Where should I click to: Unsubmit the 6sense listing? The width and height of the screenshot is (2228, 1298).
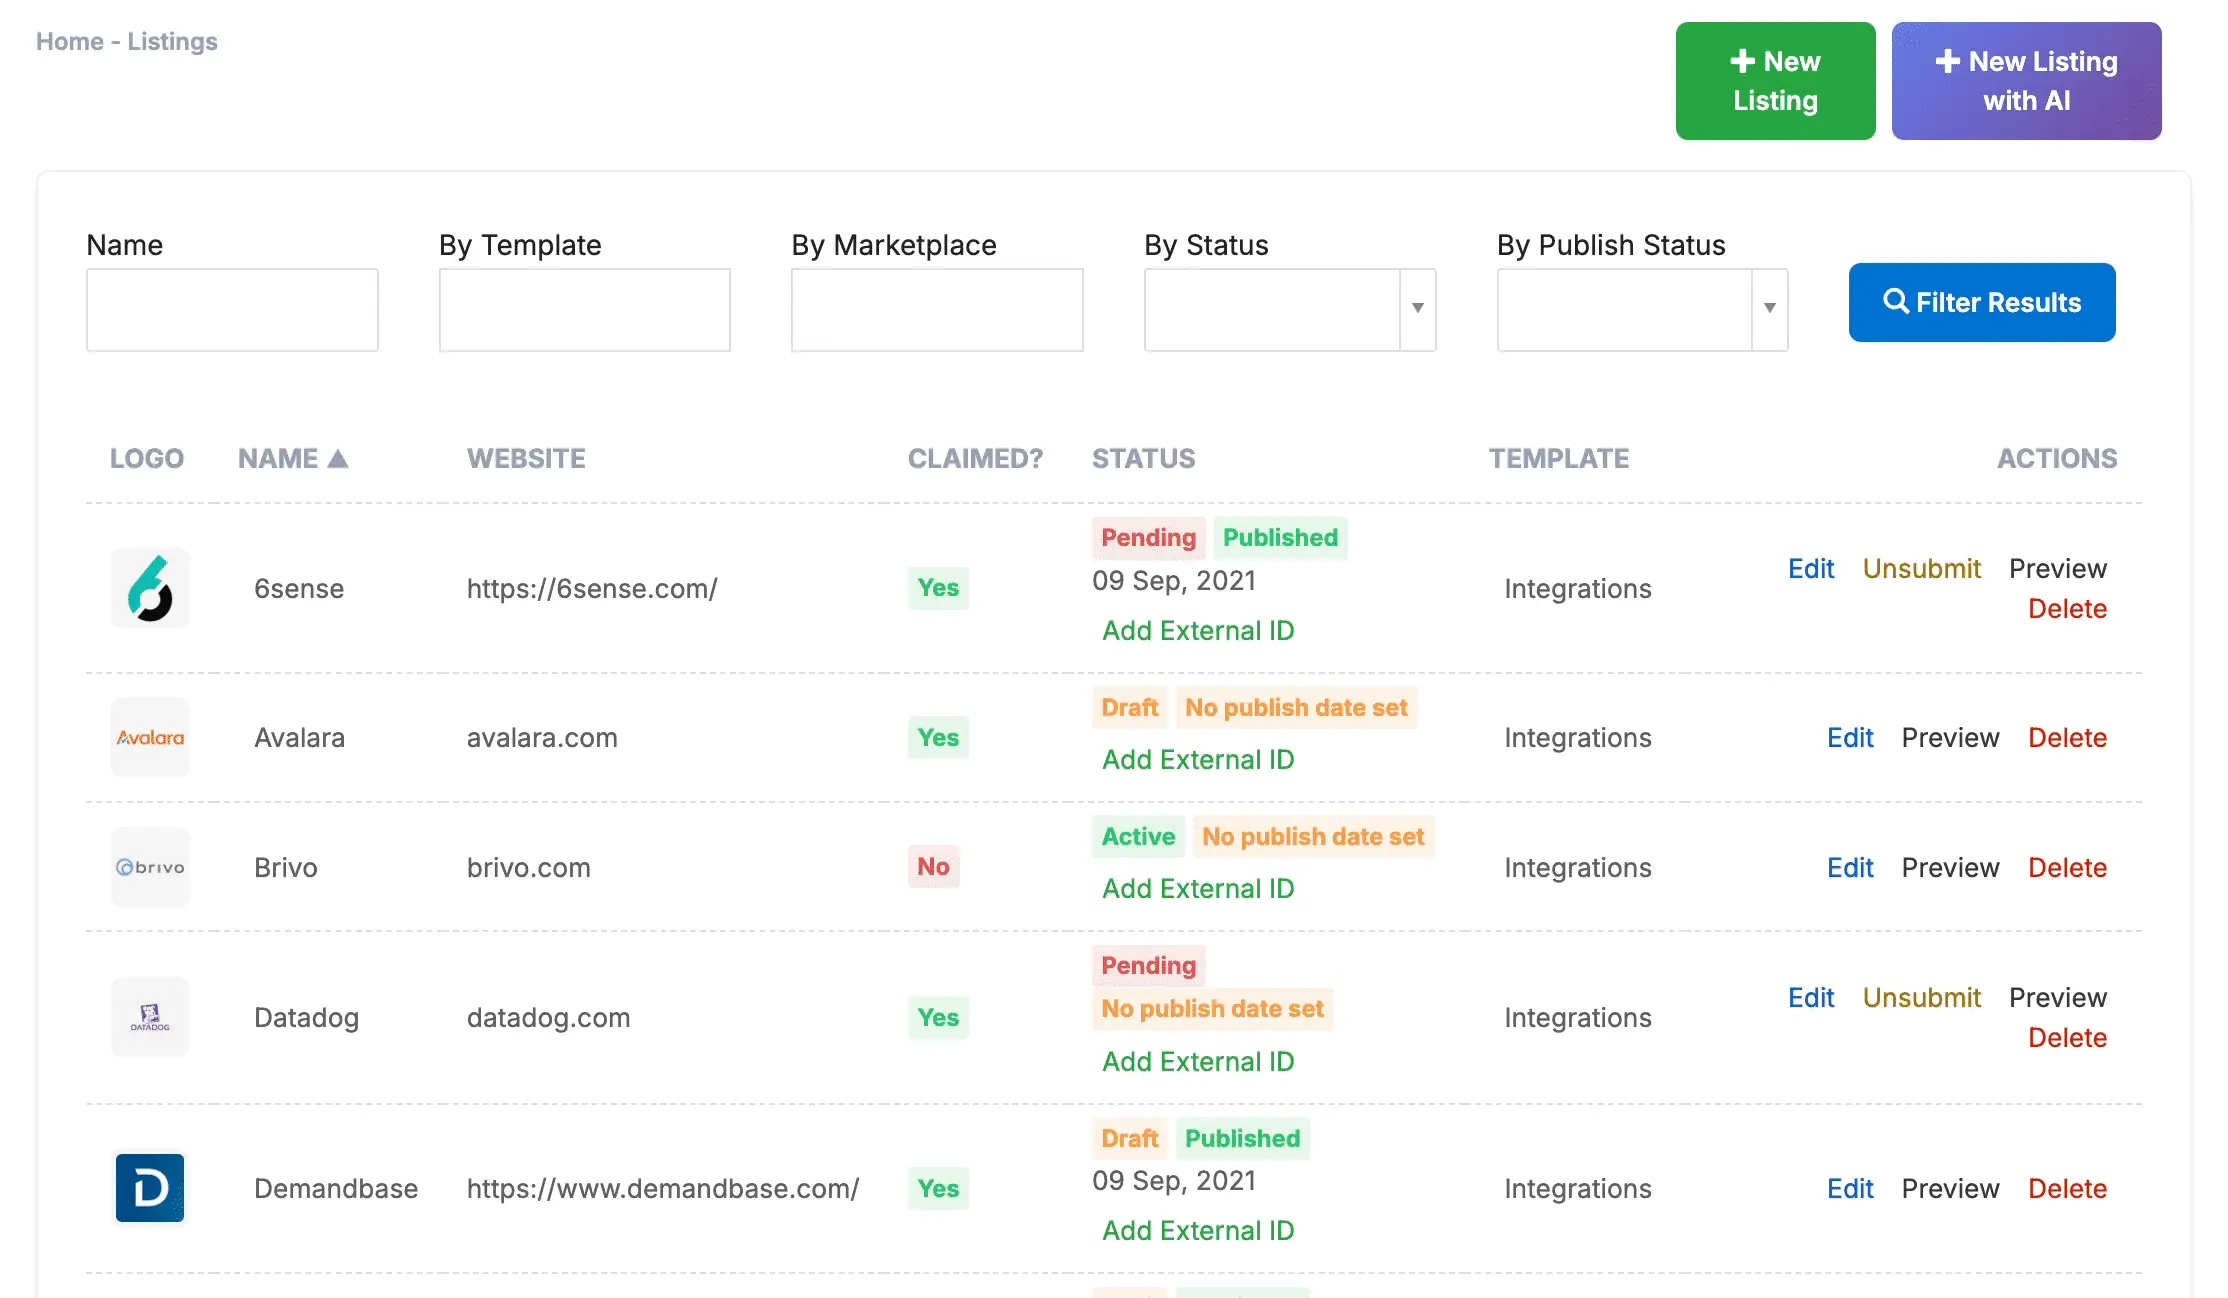[1921, 568]
